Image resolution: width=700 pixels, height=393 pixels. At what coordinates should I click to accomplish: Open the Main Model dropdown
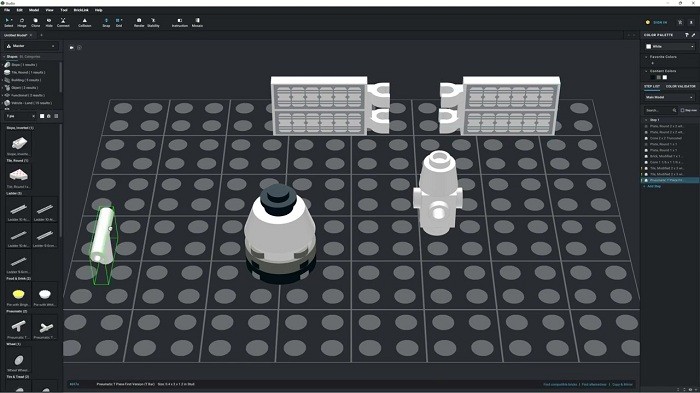pos(669,97)
